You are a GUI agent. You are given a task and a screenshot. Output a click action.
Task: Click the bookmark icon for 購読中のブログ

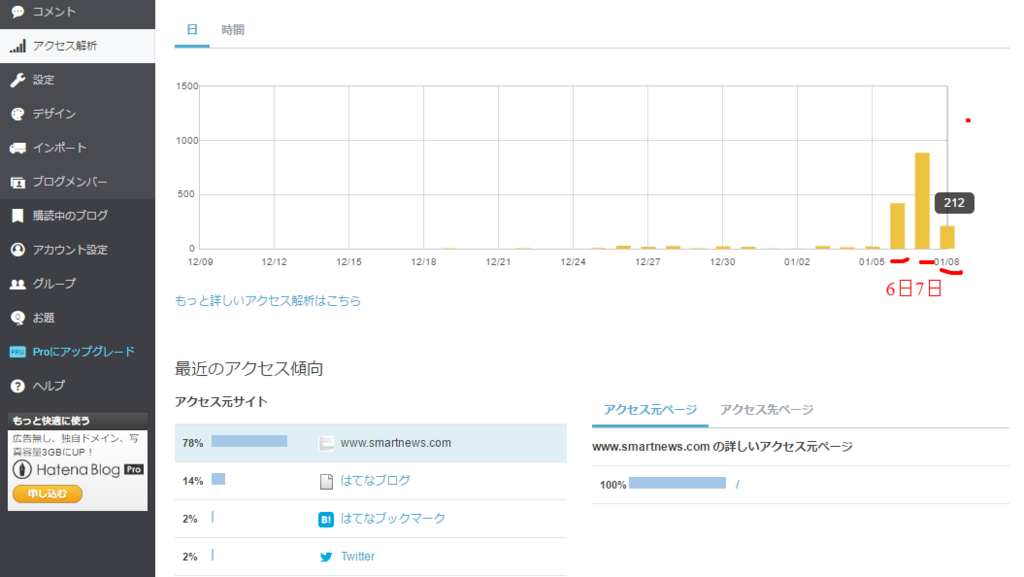18,215
